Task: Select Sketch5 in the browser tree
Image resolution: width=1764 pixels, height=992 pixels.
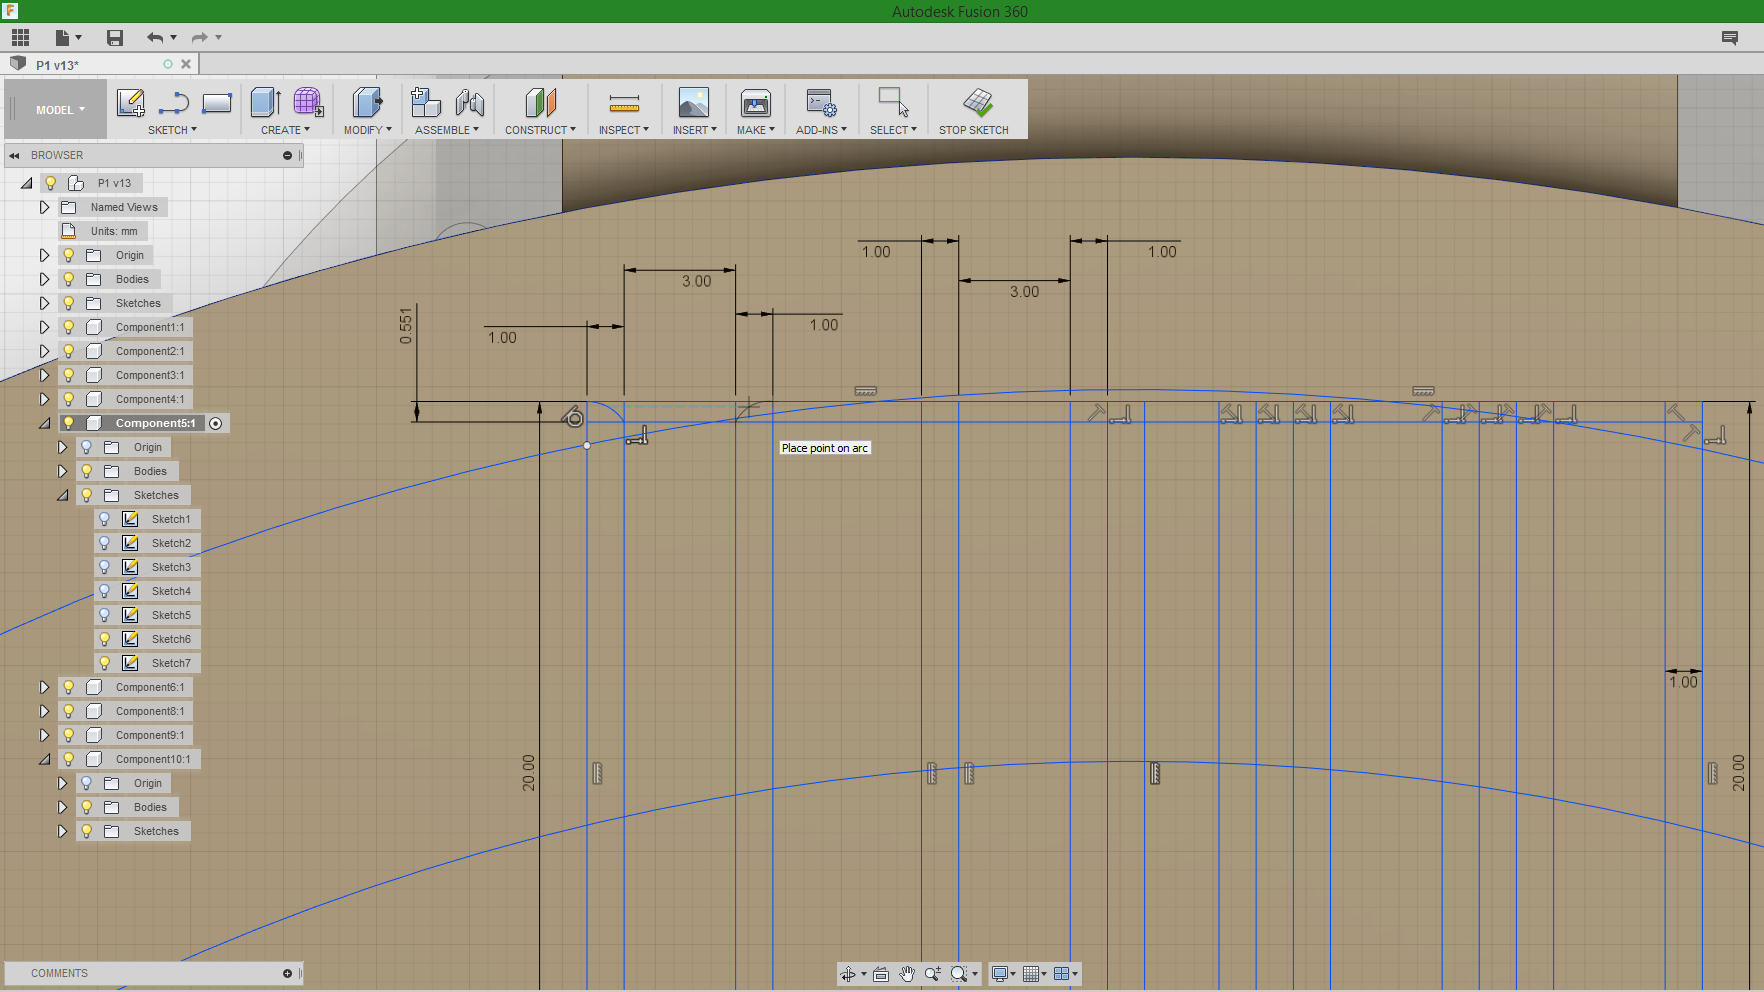Action: 171,615
